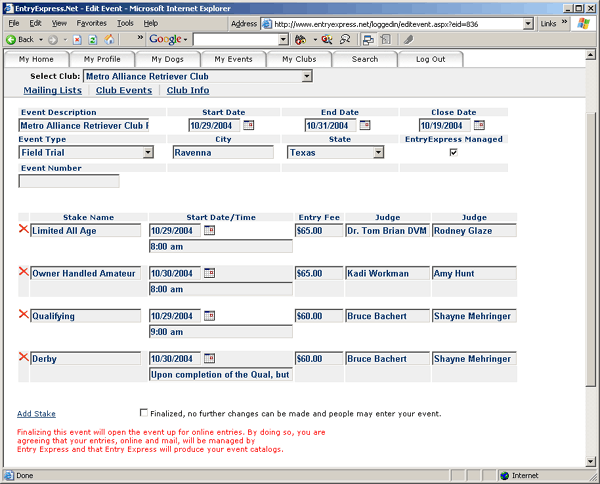Go to the Mailing Lists link

point(52,91)
